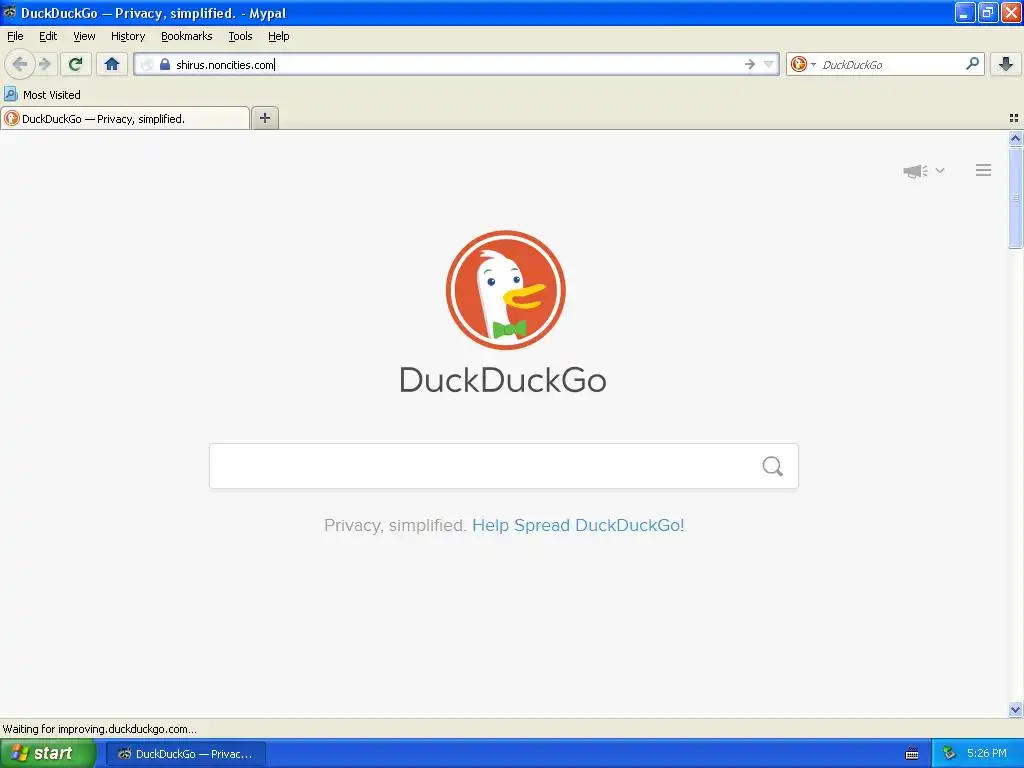The height and width of the screenshot is (768, 1024).
Task: Open the Bookmarks menu
Action: pos(187,36)
